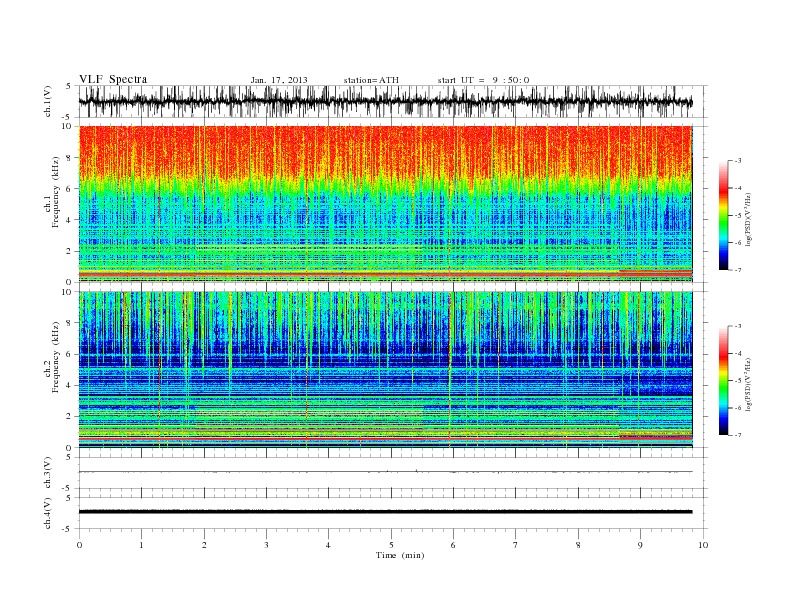Click the "Time (min)" x-axis label
The height and width of the screenshot is (612, 792).
coord(400,555)
